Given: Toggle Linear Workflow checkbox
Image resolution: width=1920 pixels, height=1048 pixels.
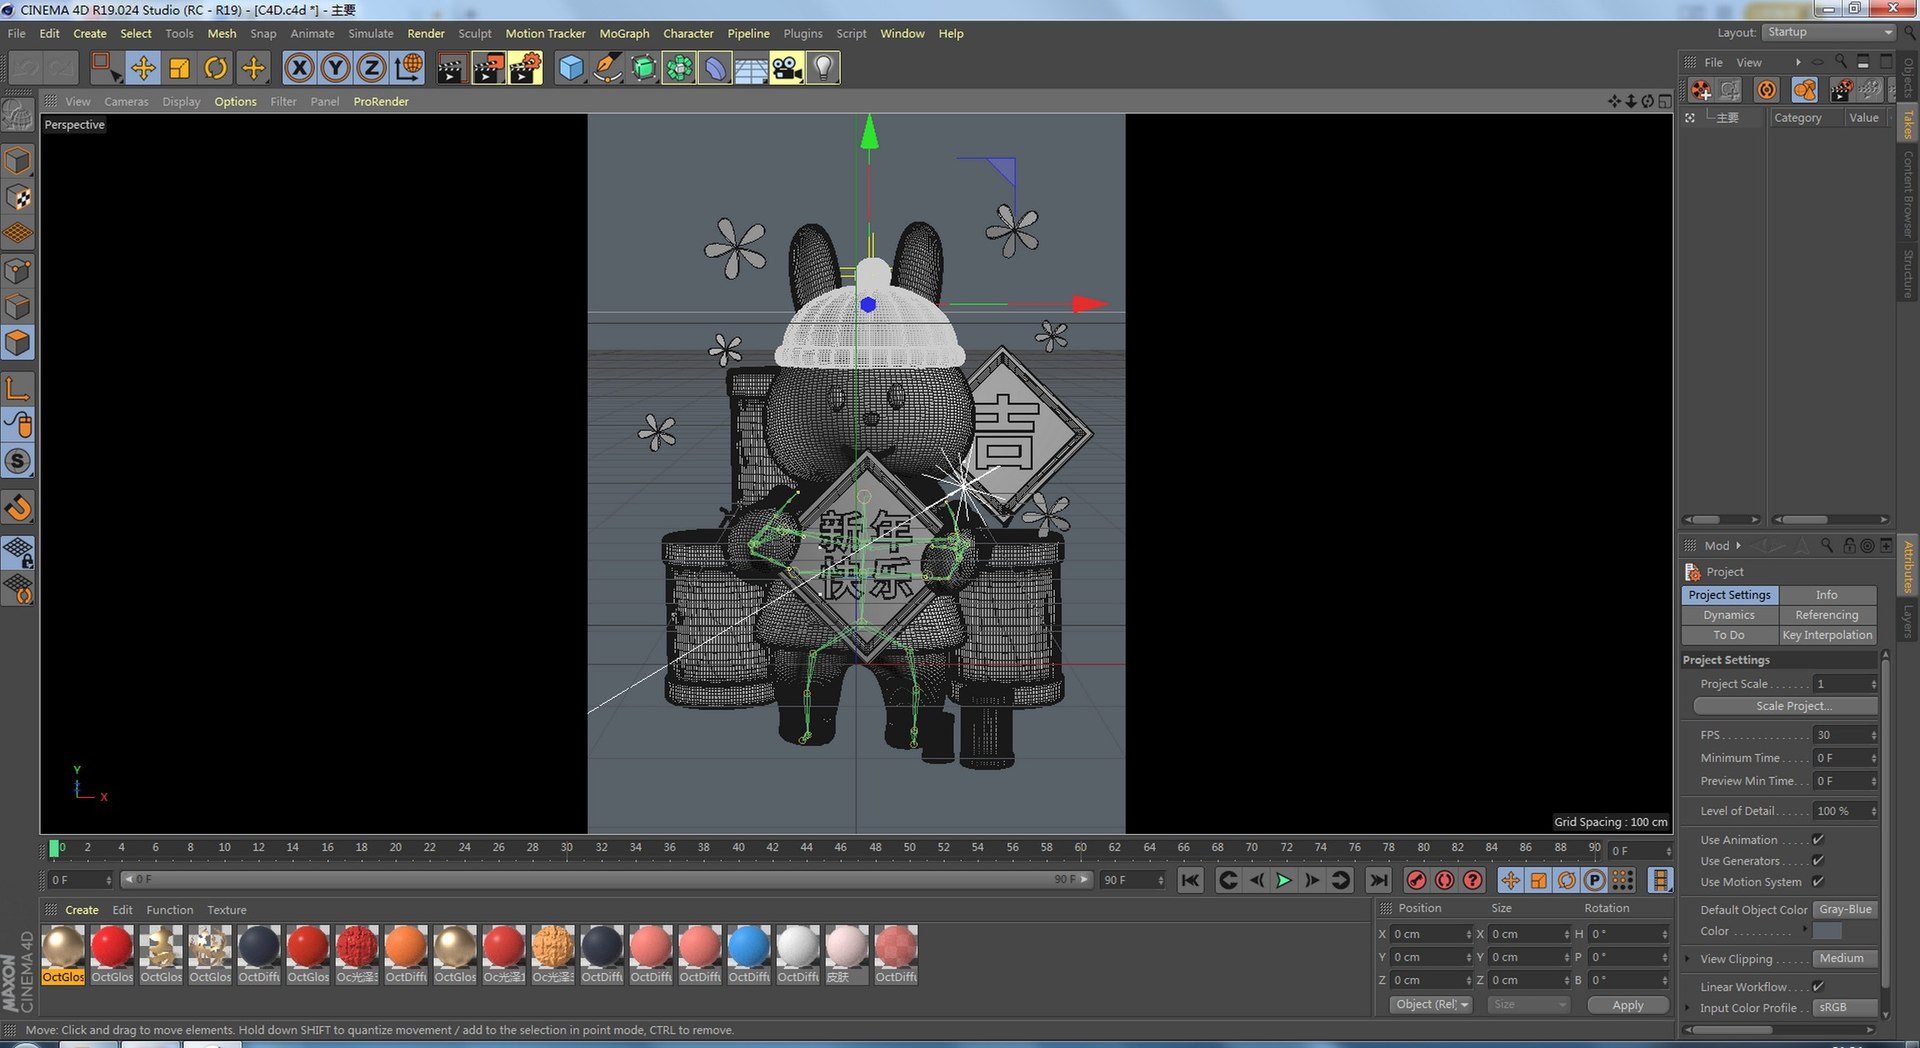Looking at the screenshot, I should [1818, 987].
